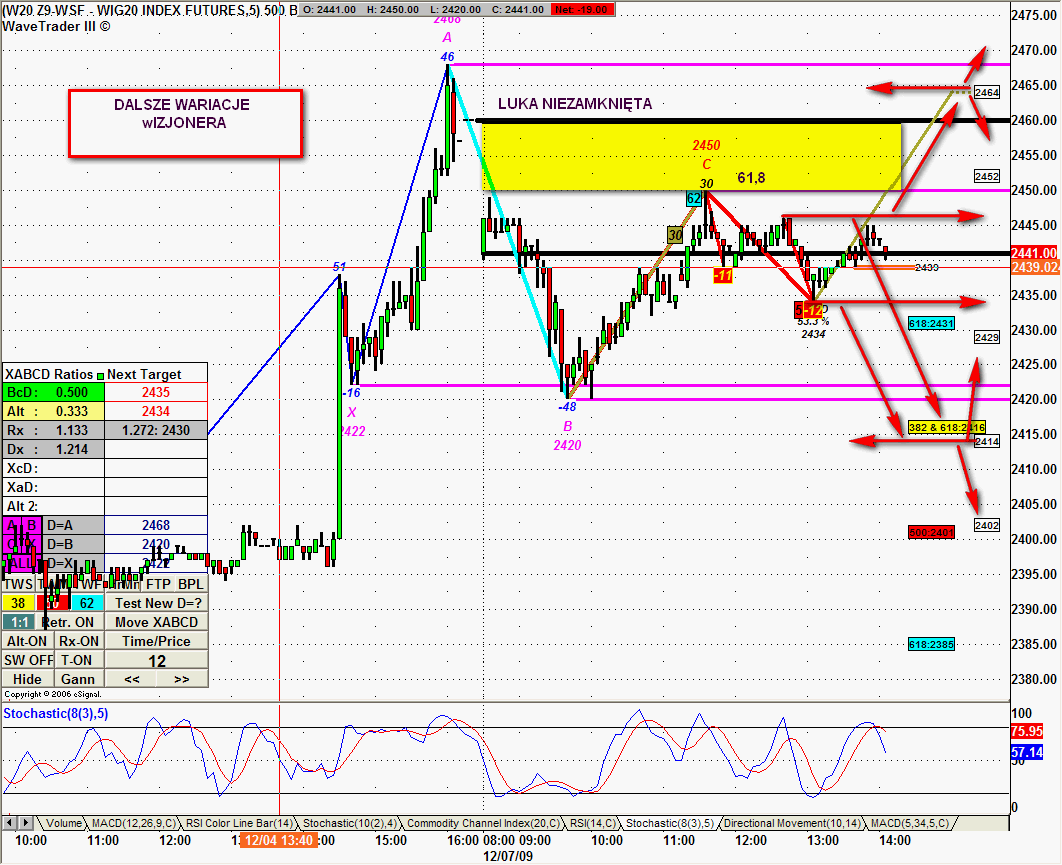This screenshot has height=865, width=1062.
Task: Click the Rx 1.133 ratio cell
Action: (54, 430)
